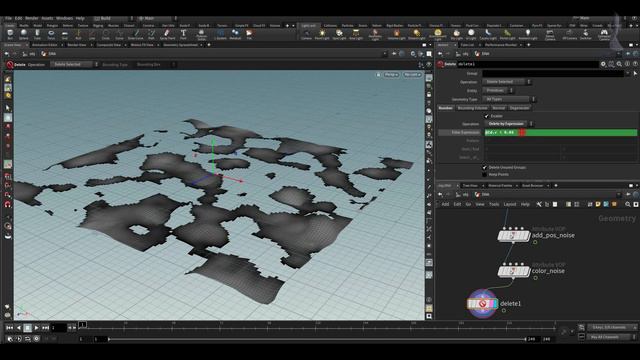Open the Build desktop dropdown
Screen dimensions: 640x360
113,18
